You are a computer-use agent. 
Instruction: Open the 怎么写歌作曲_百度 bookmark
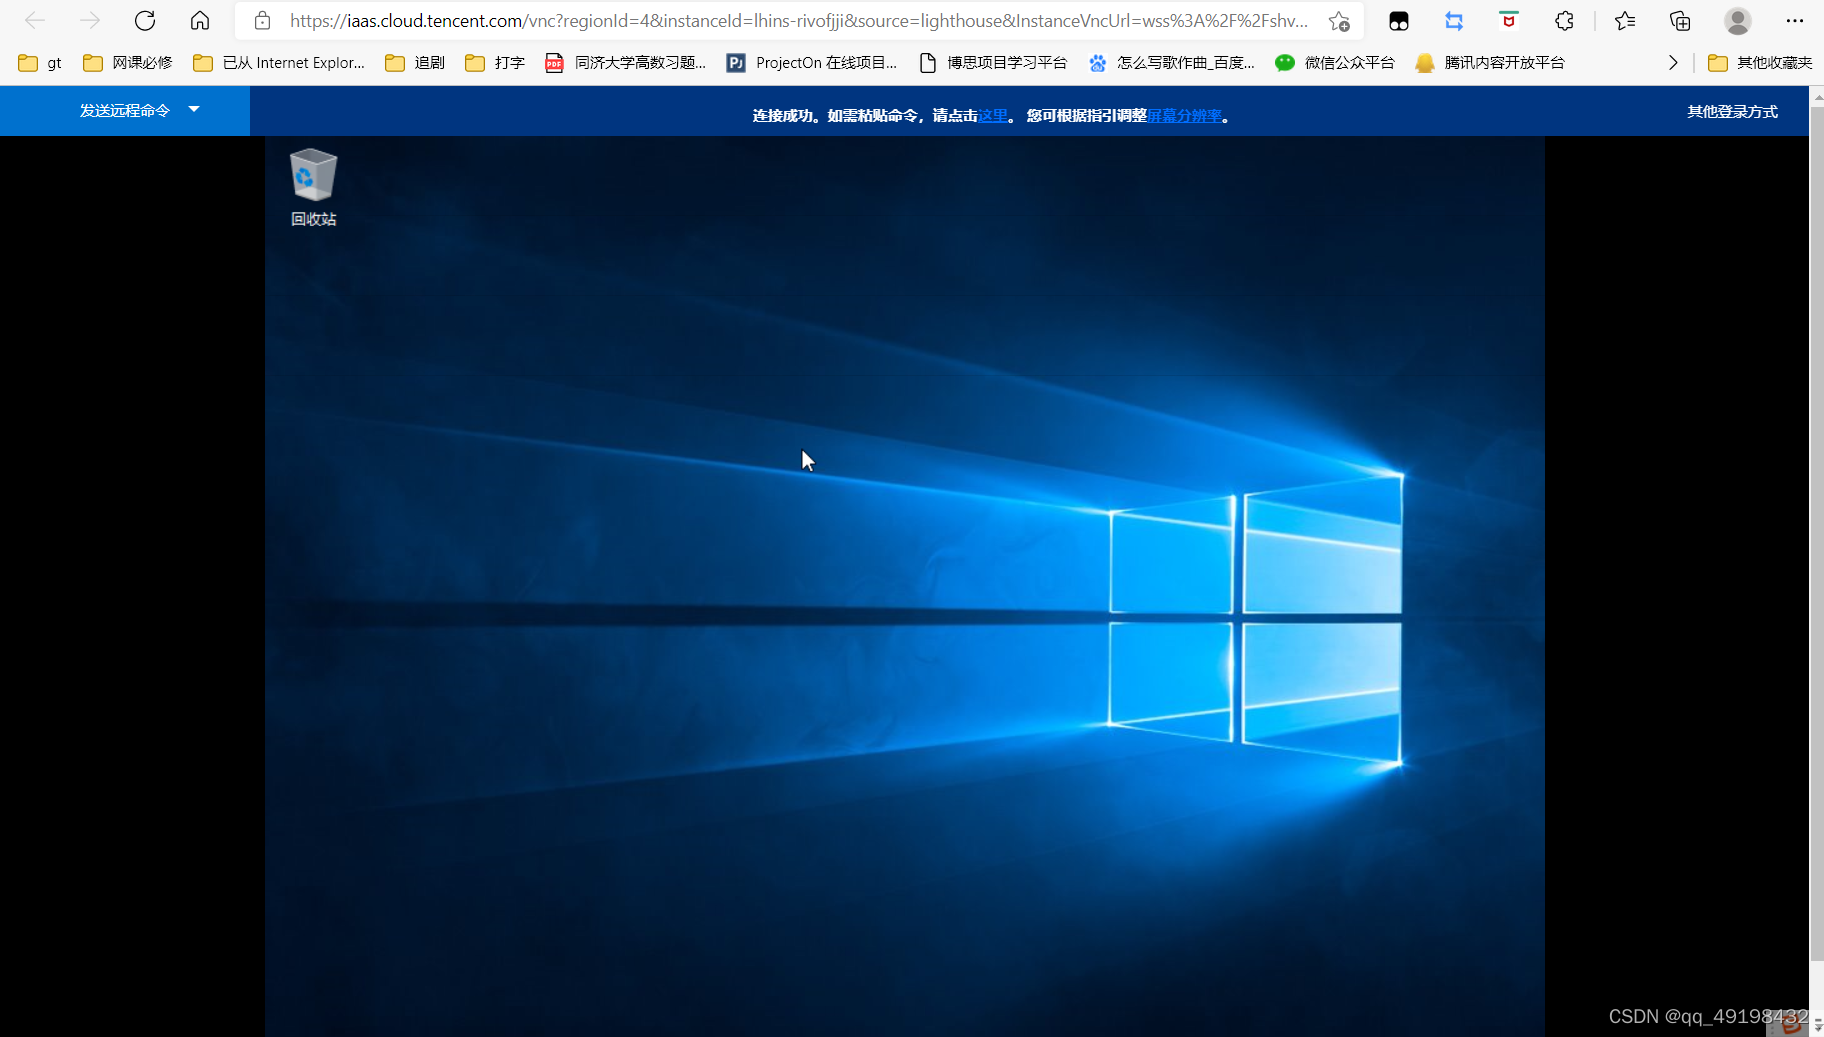[x=1171, y=63]
